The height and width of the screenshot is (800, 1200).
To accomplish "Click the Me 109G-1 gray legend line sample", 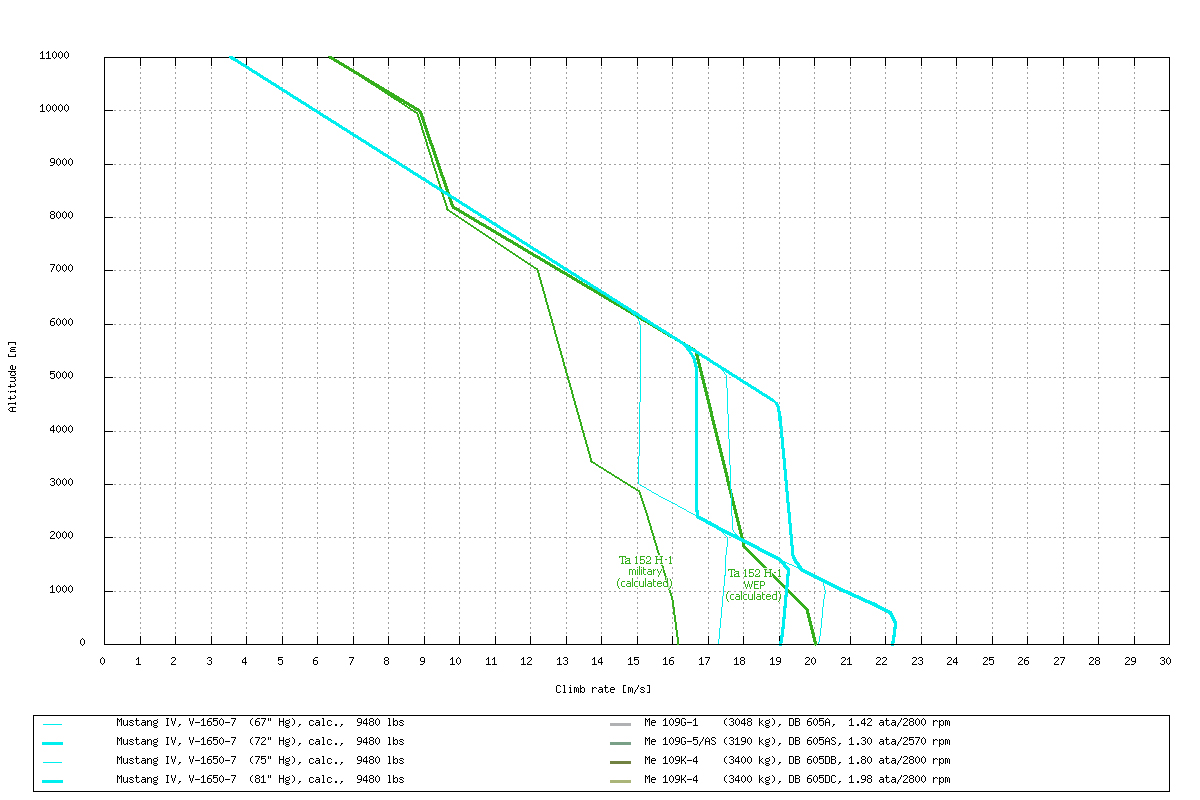I will (621, 723).
